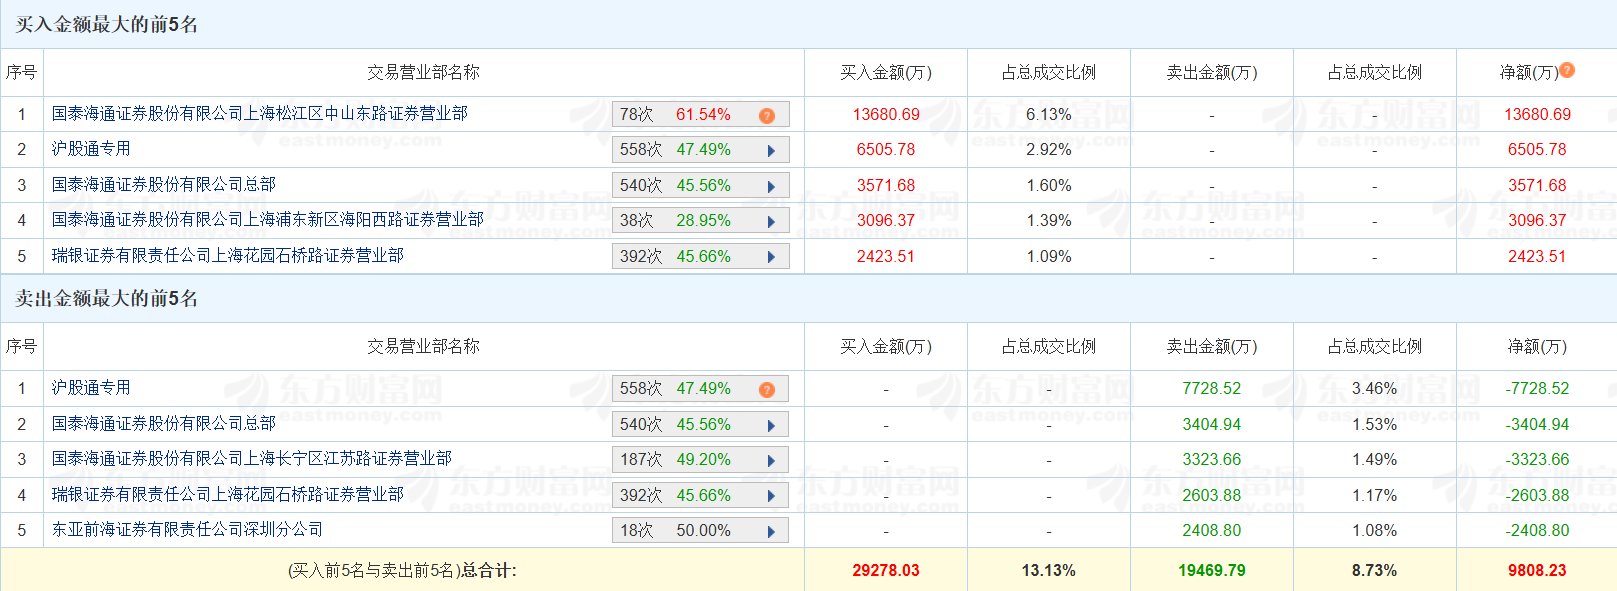Click the arrow in the 东亚前海证券深圳分公司 row
1617x591 pixels.
pyautogui.click(x=771, y=531)
